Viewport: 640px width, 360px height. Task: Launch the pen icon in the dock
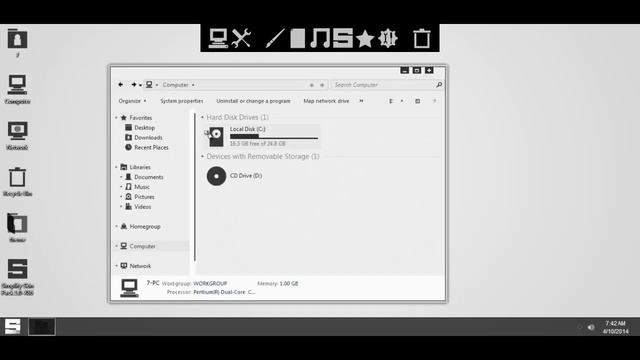click(275, 38)
